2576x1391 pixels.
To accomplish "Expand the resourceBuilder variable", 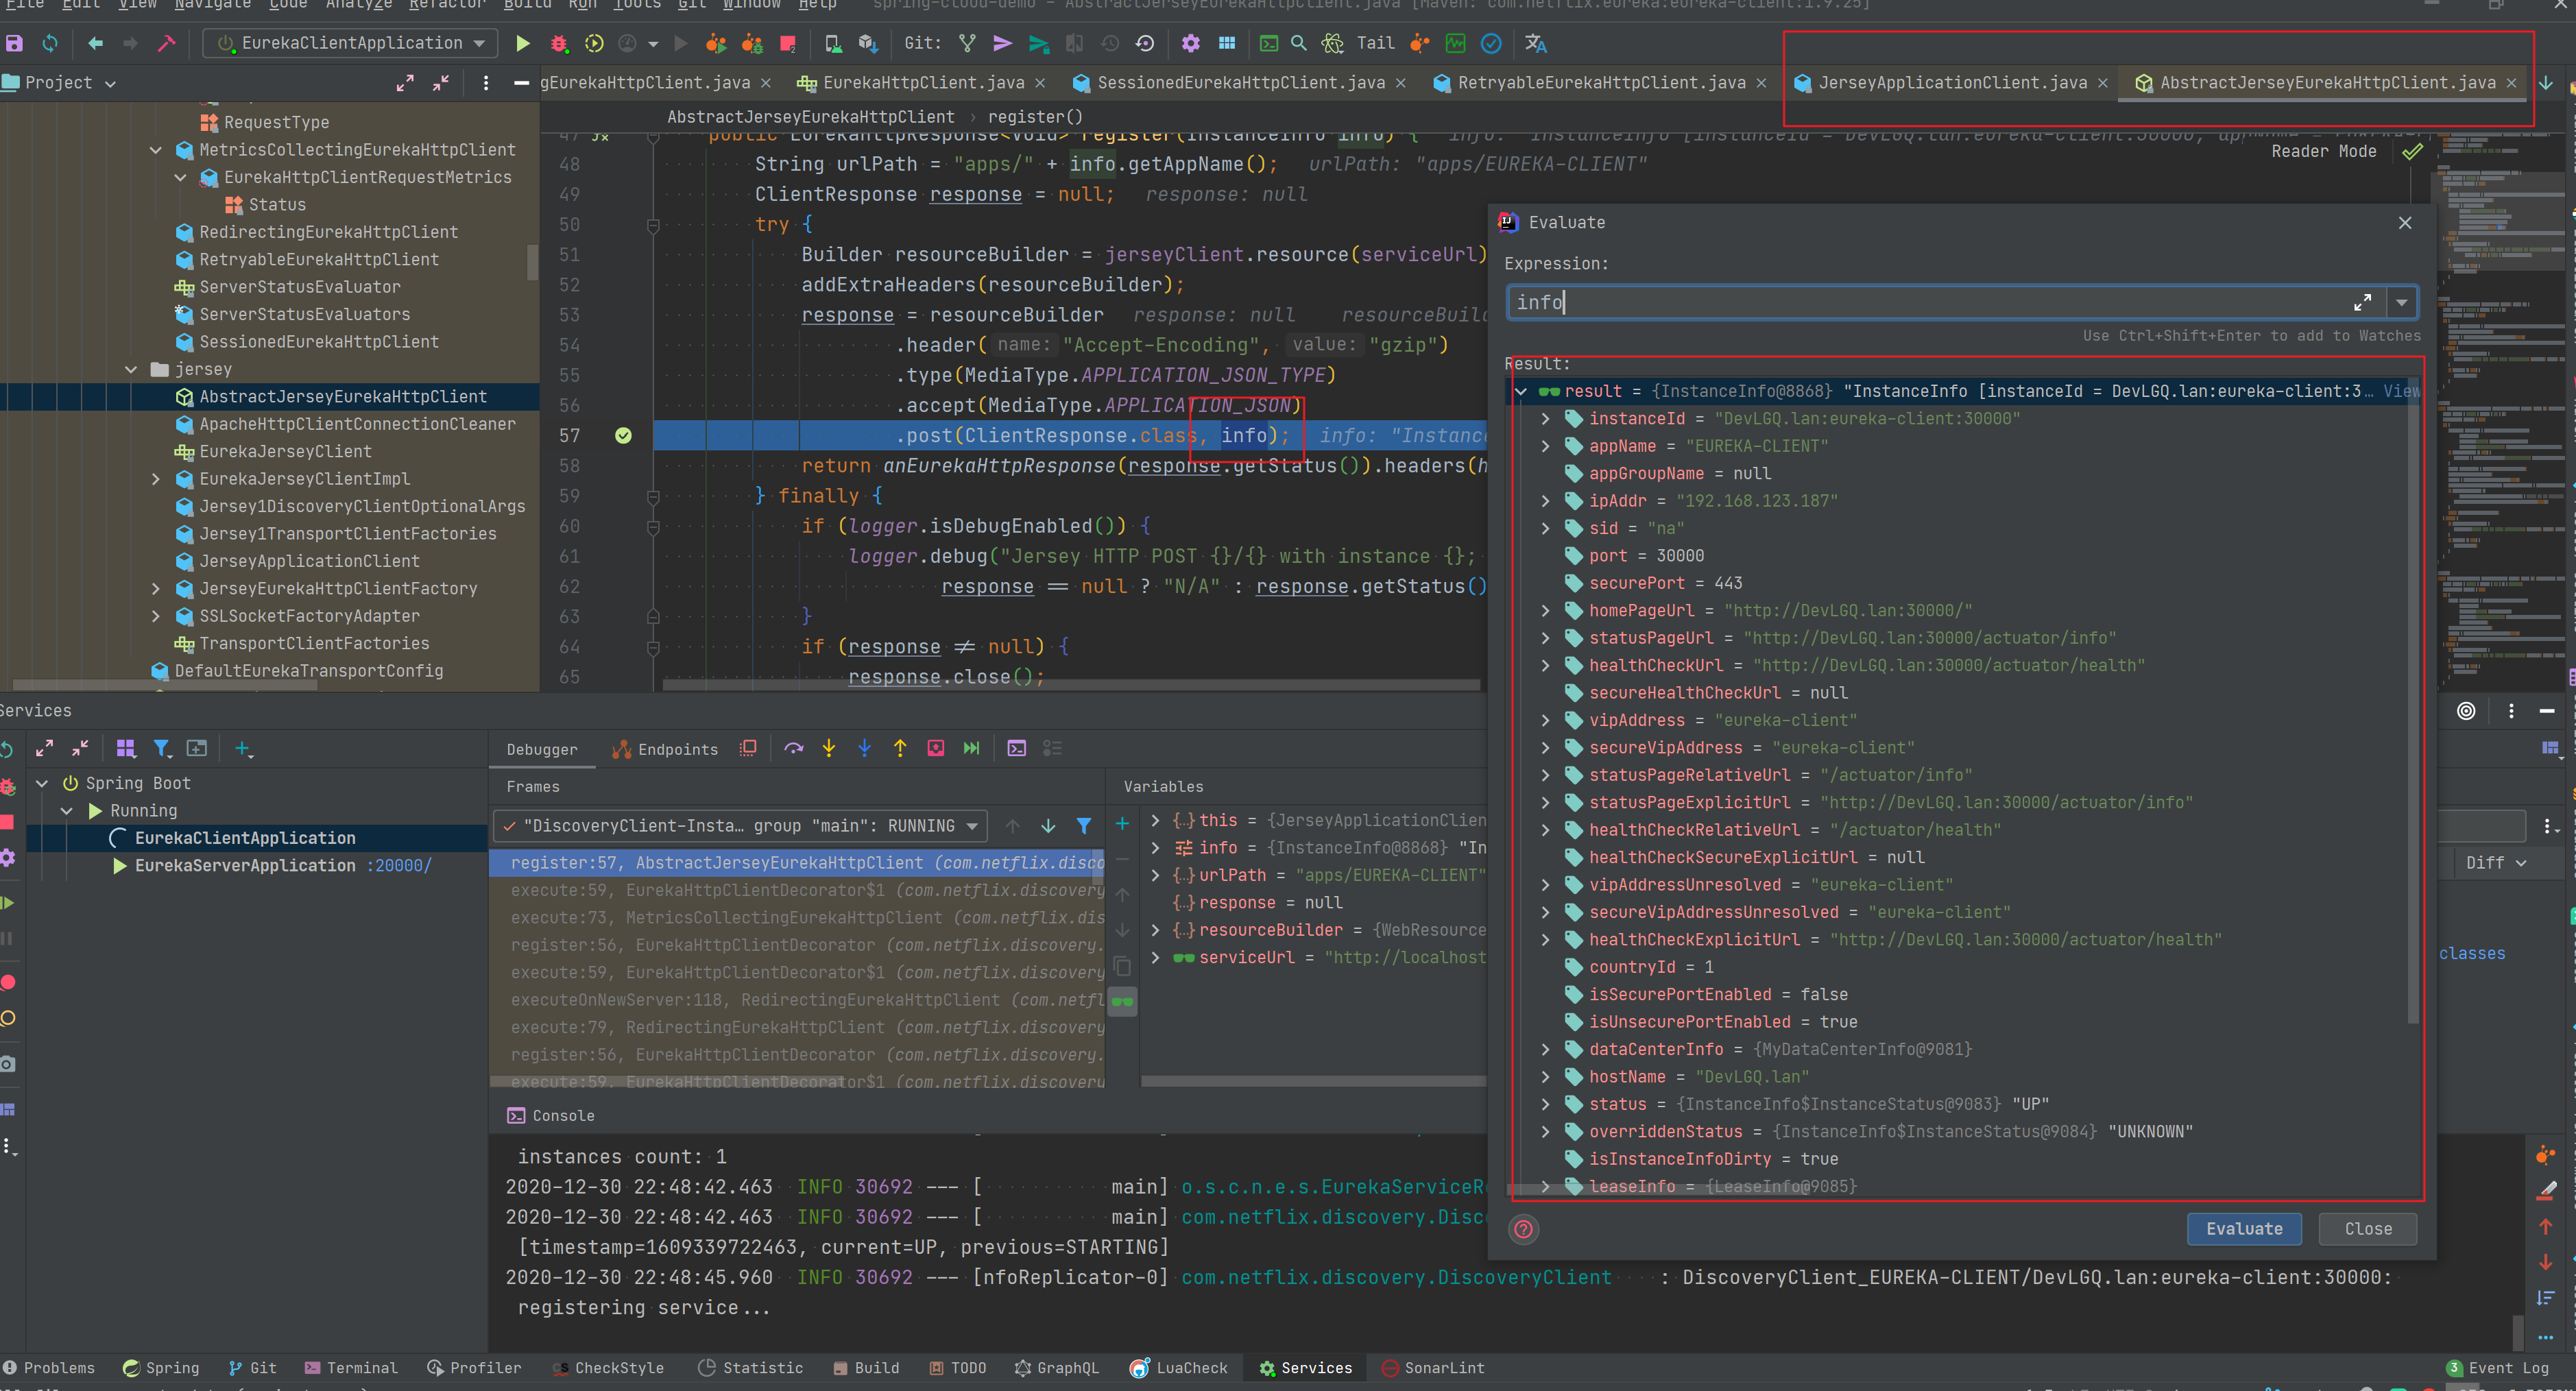I will pyautogui.click(x=1155, y=930).
